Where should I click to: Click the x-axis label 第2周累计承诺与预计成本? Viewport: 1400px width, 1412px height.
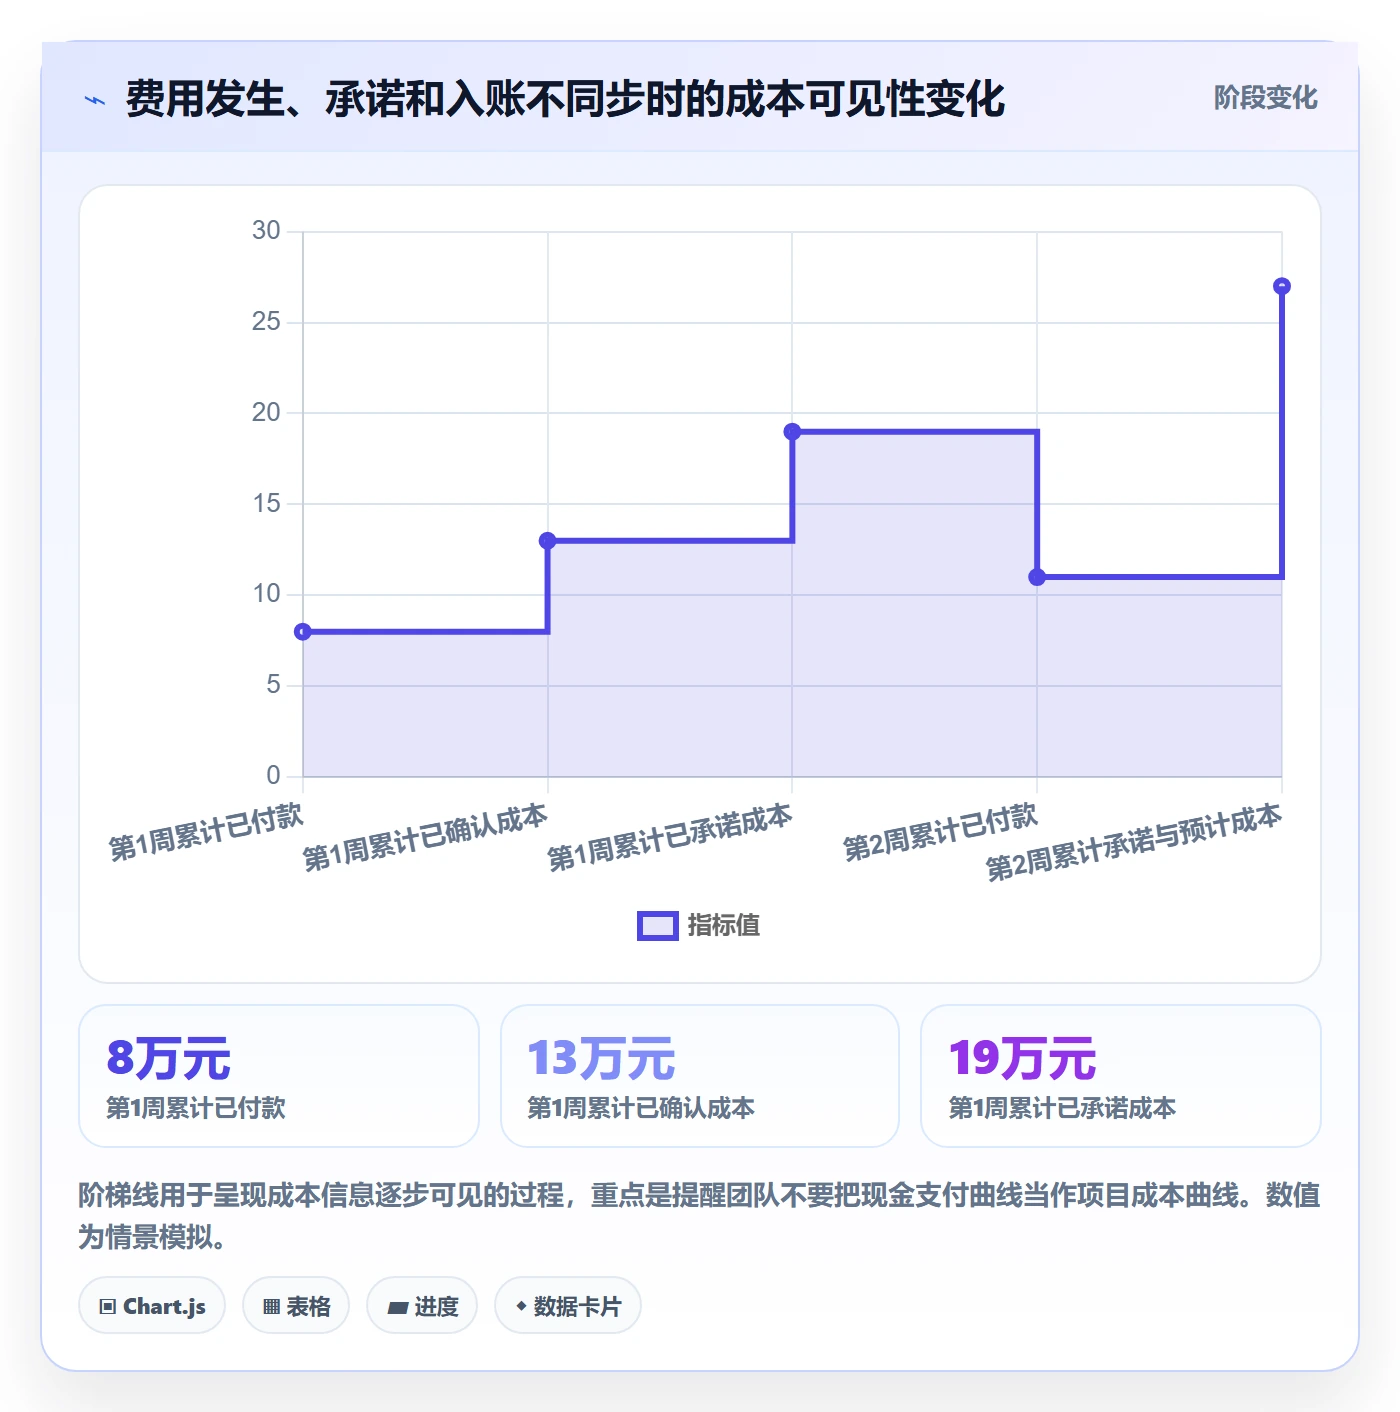point(1134,843)
